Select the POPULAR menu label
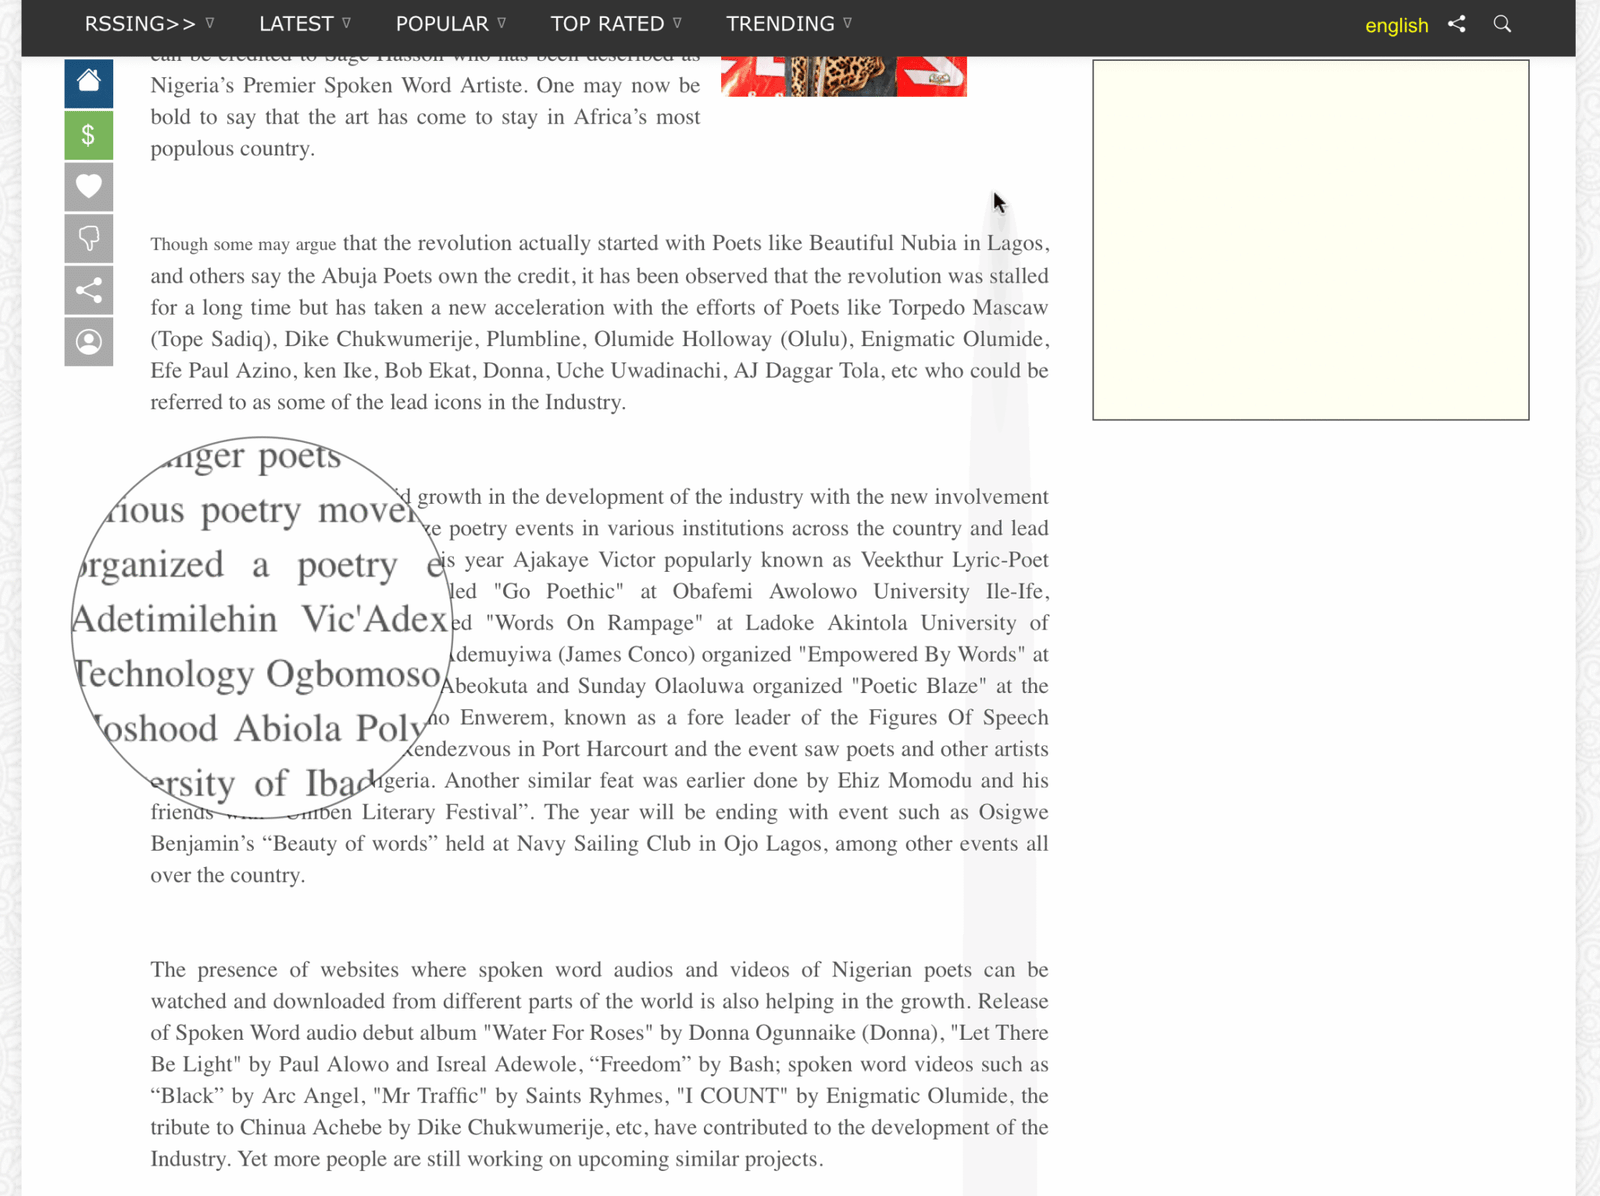Viewport: 1600px width, 1196px height. click(x=441, y=23)
